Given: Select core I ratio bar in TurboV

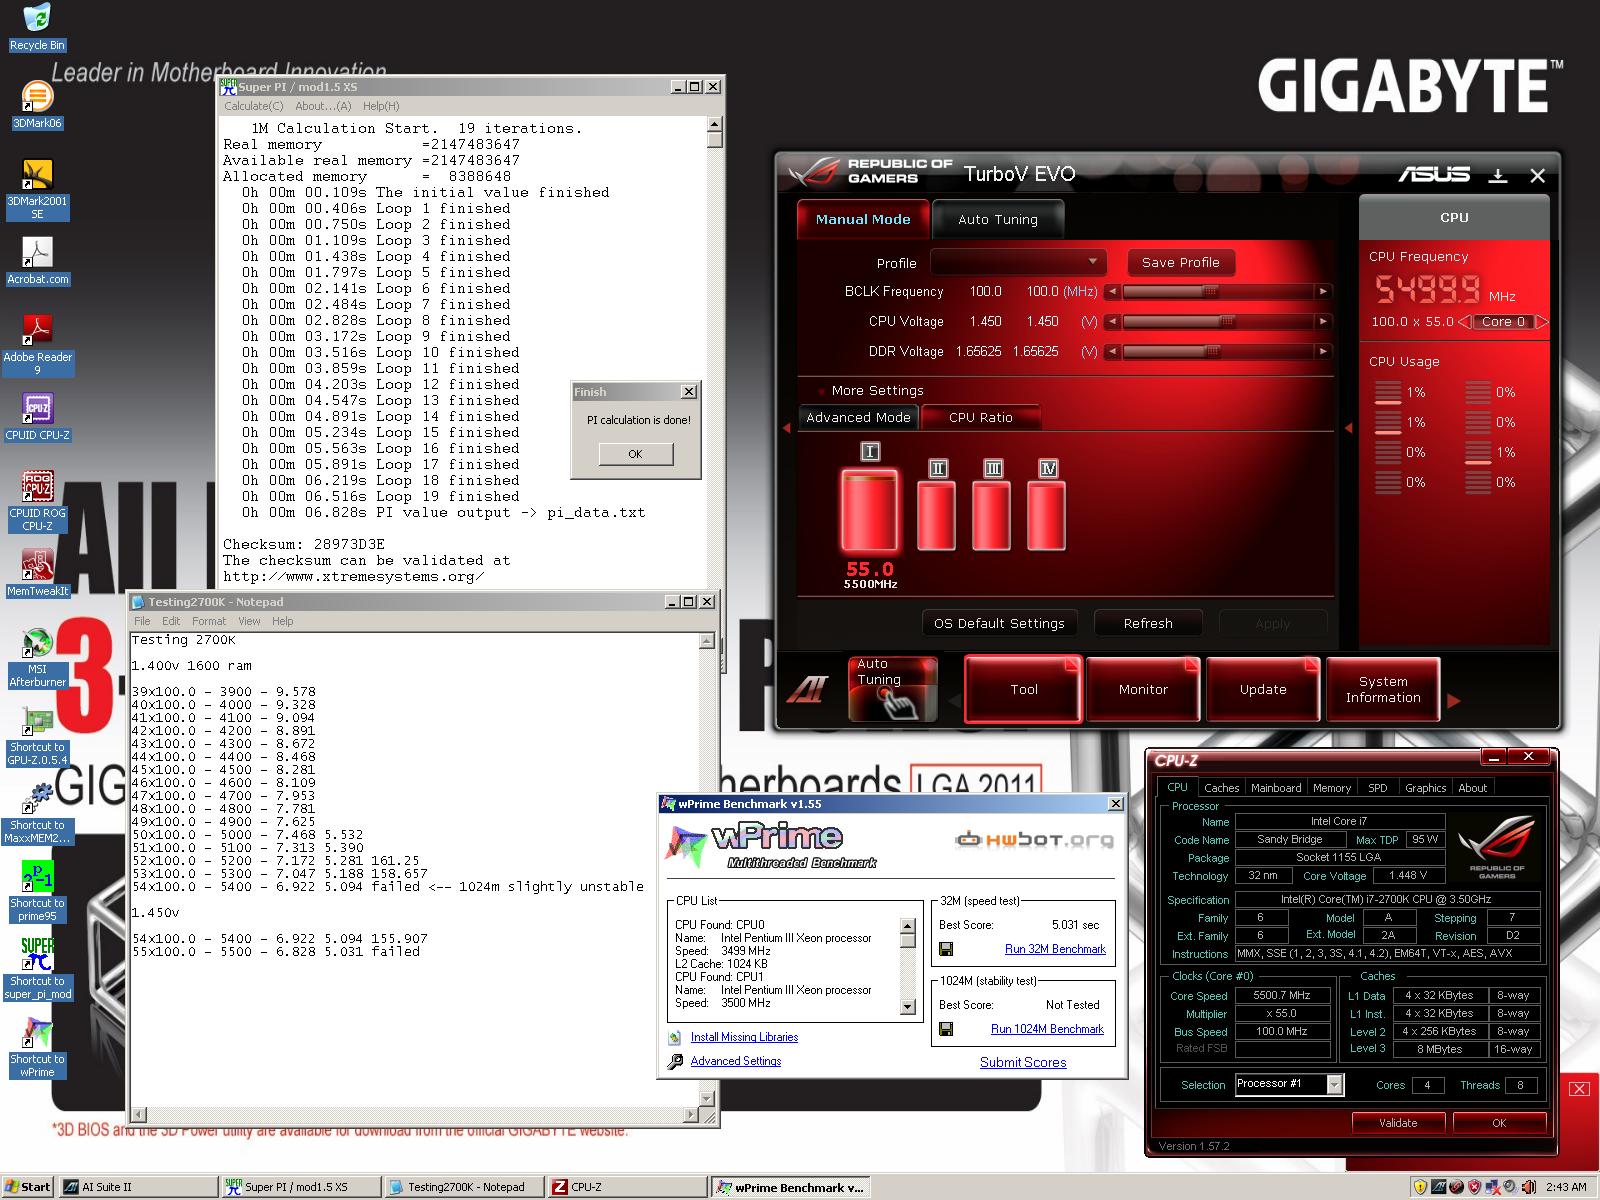Looking at the screenshot, I should pyautogui.click(x=869, y=512).
